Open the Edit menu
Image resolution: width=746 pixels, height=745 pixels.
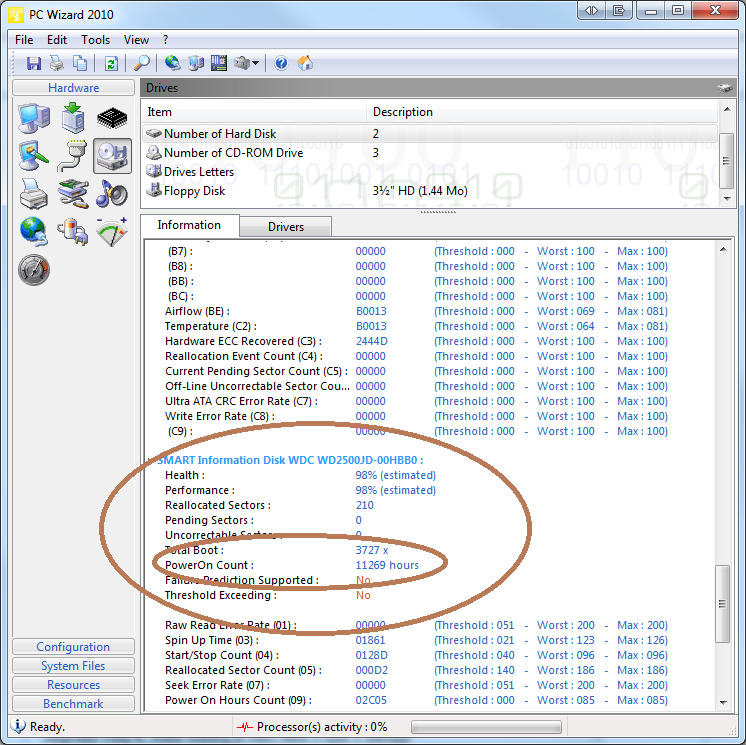(x=57, y=40)
